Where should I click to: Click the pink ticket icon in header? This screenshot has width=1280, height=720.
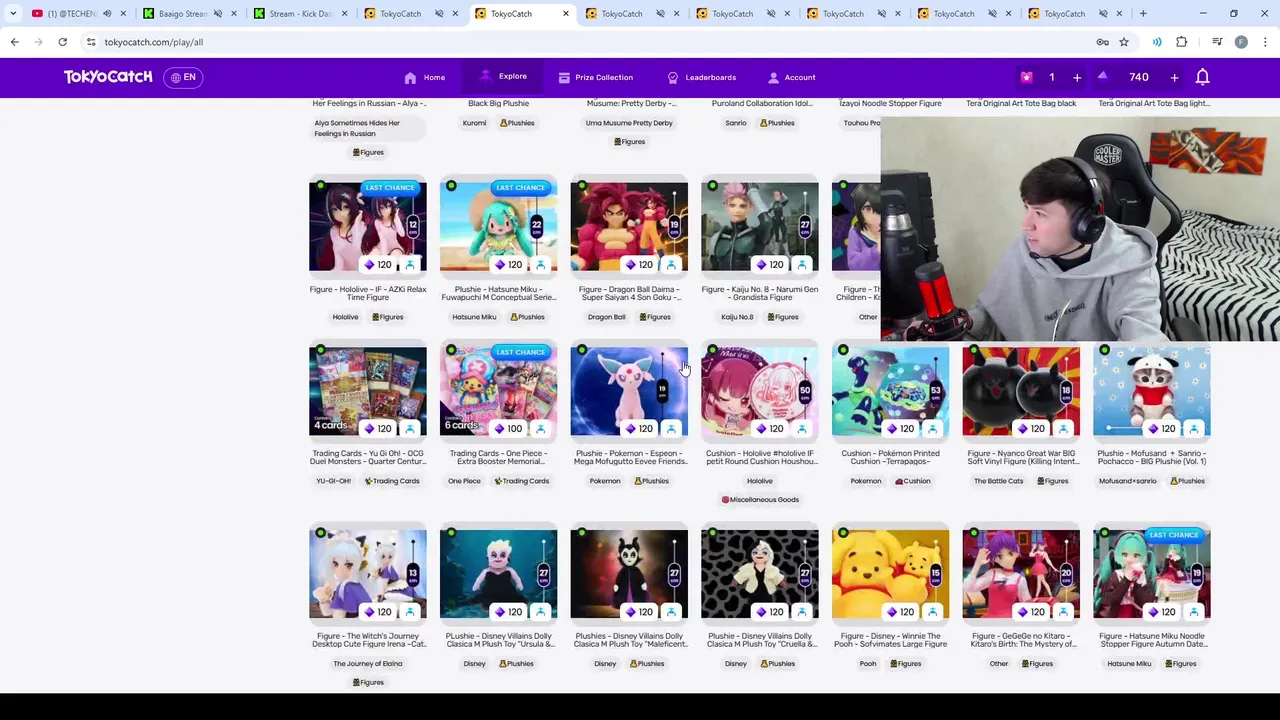[x=1026, y=77]
